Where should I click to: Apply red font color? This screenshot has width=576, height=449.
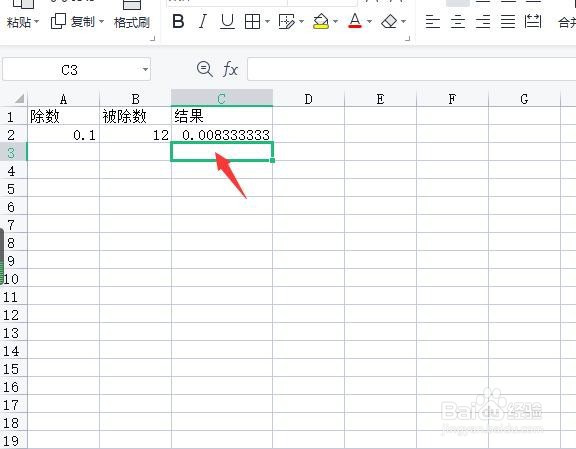(x=355, y=21)
